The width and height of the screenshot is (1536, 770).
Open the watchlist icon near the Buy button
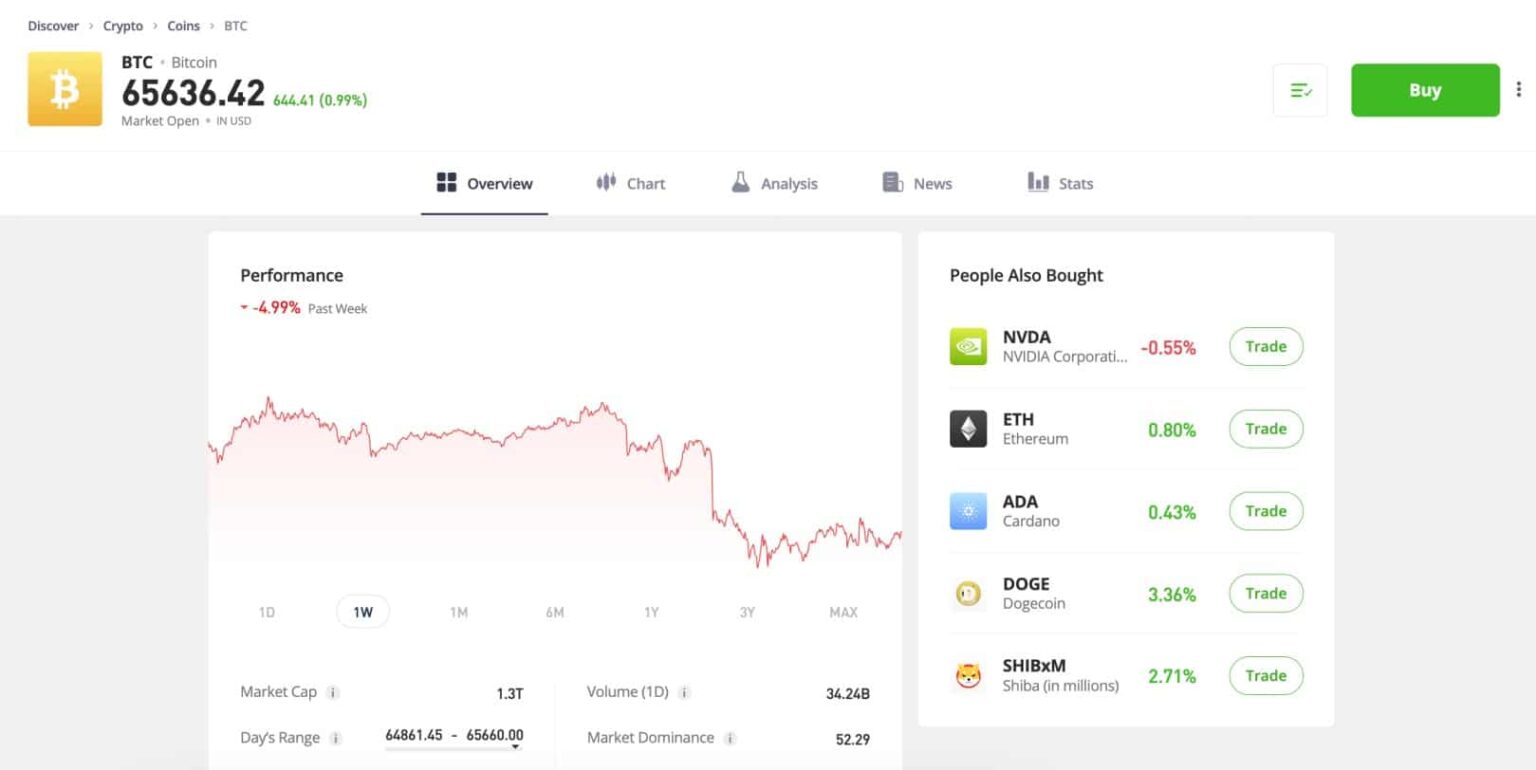pos(1299,89)
